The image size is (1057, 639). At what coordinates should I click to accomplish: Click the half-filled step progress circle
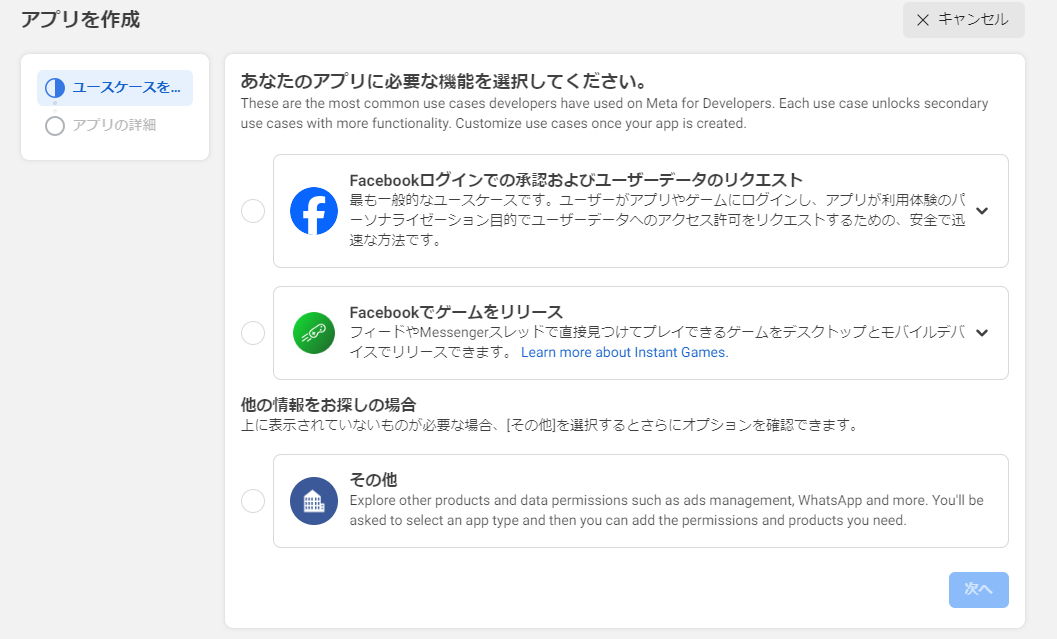click(x=55, y=88)
